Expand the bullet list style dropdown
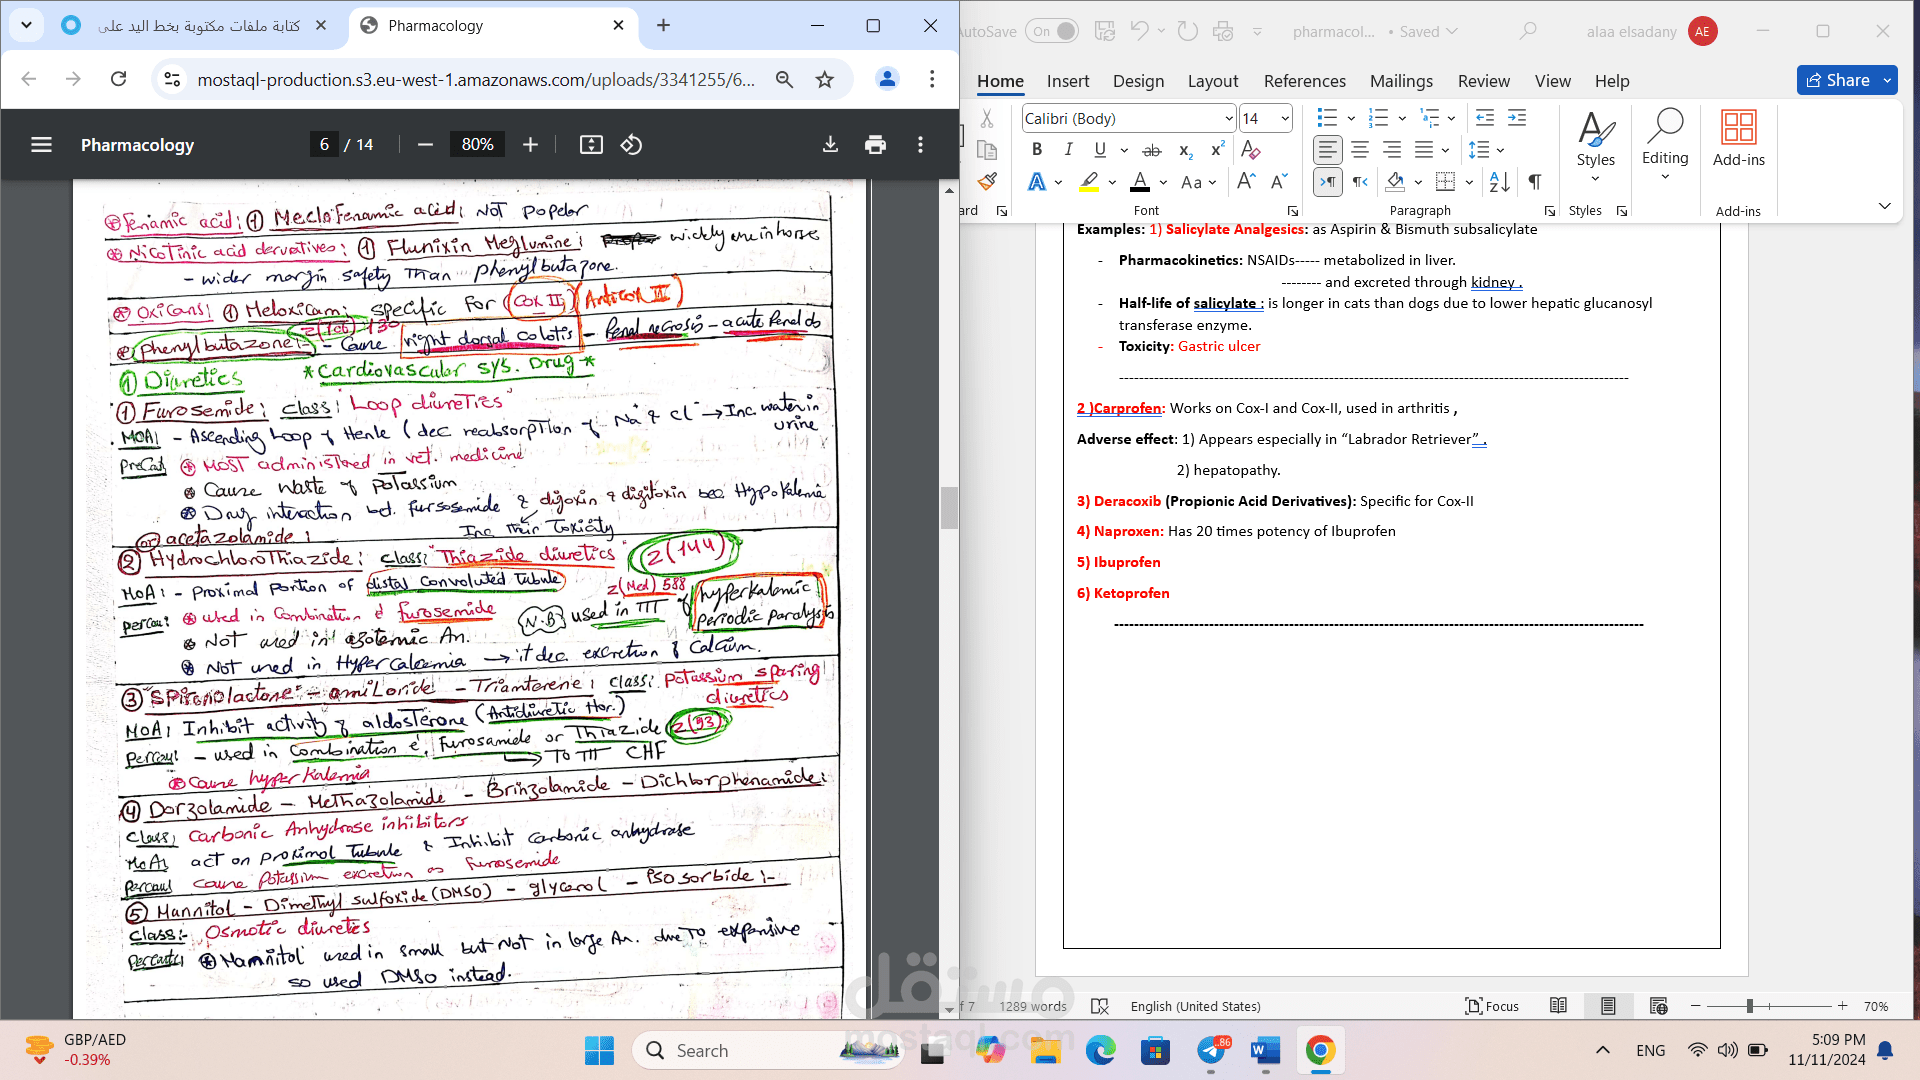Viewport: 1920px width, 1080px height. pyautogui.click(x=1351, y=119)
